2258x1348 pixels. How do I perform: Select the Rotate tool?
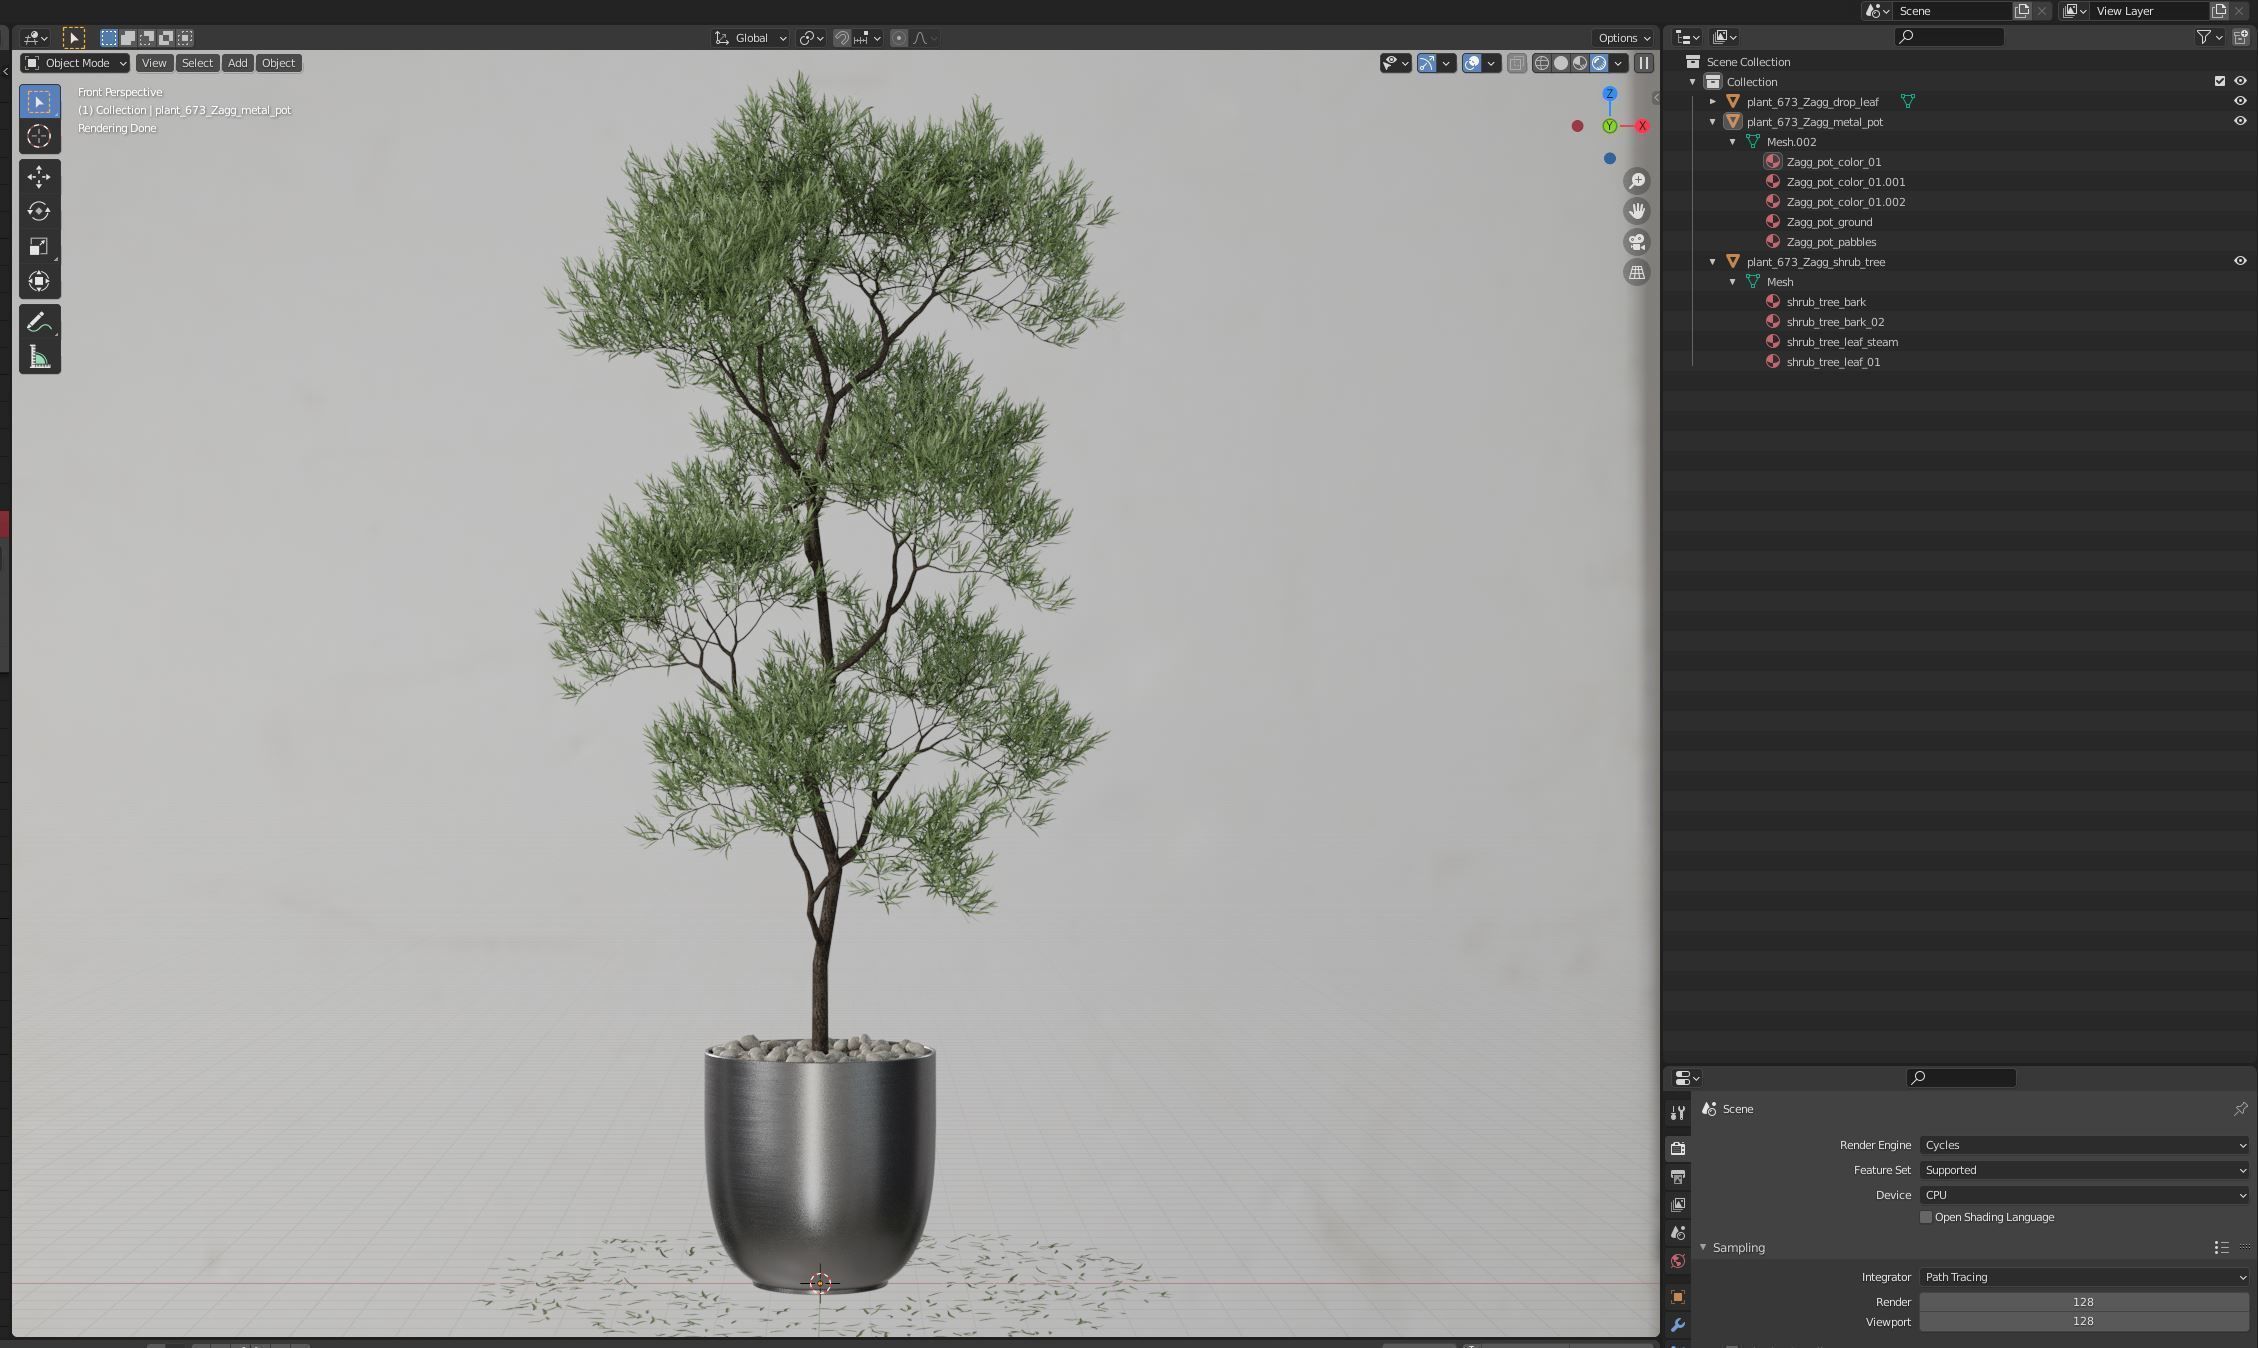point(39,211)
